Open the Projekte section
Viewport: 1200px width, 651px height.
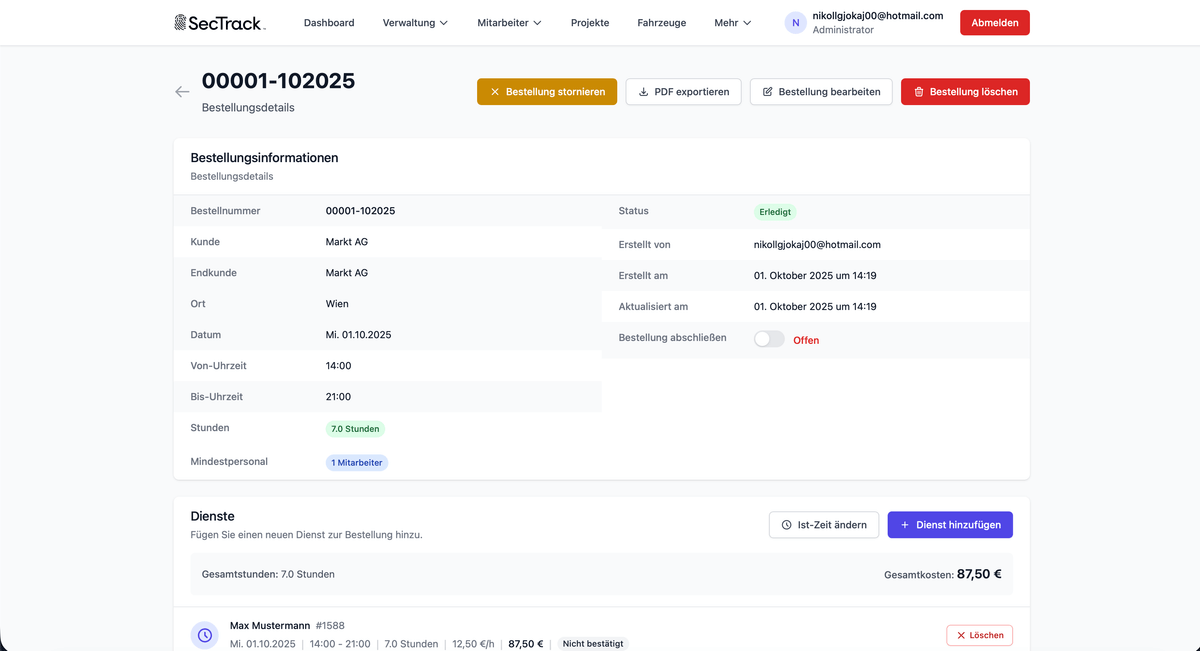tap(590, 23)
